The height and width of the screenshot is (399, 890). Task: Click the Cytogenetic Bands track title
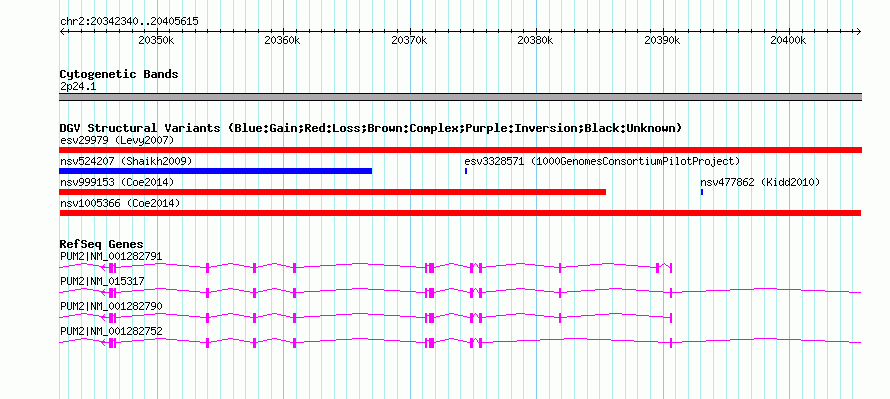pyautogui.click(x=119, y=74)
